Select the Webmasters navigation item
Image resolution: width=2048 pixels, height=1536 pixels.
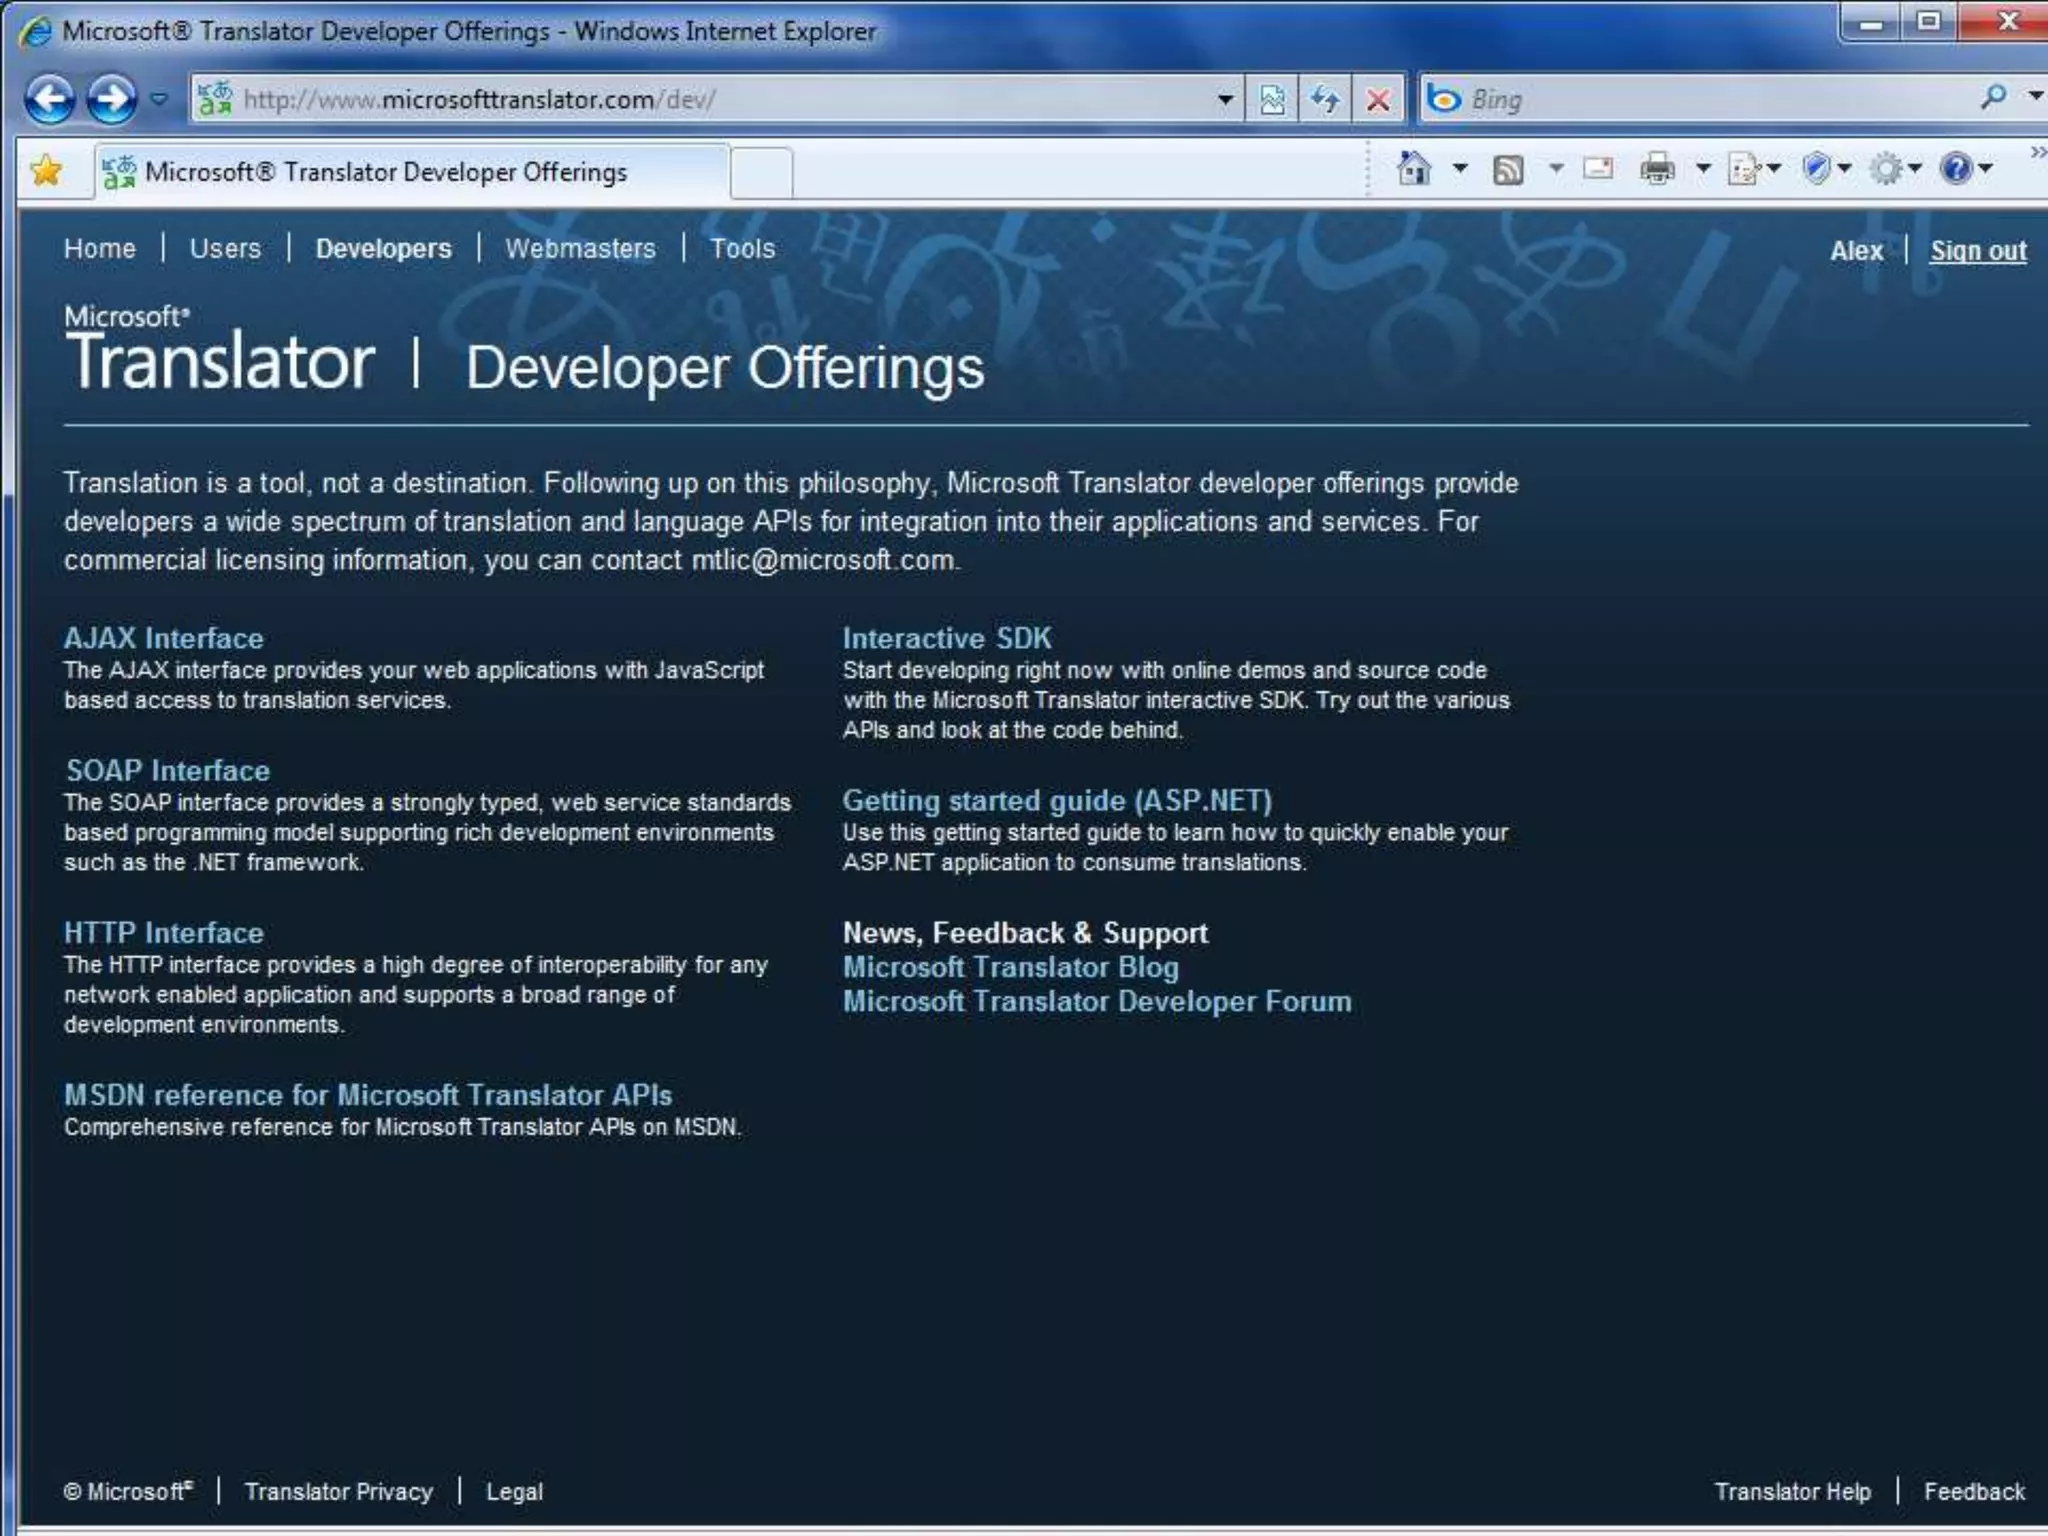580,248
